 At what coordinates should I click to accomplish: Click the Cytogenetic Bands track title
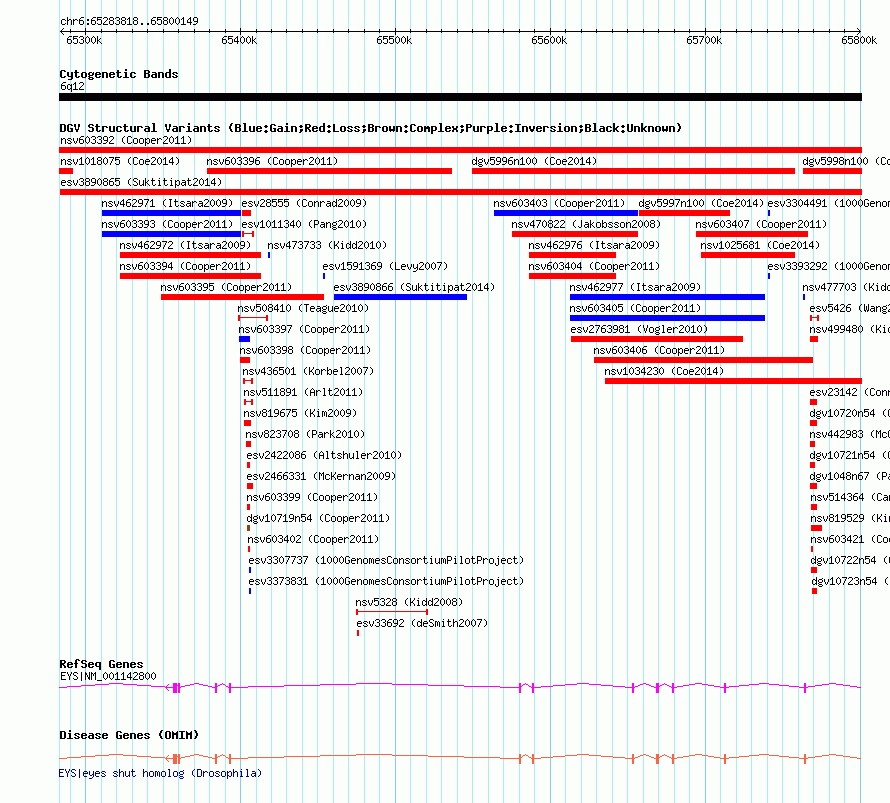pyautogui.click(x=119, y=74)
